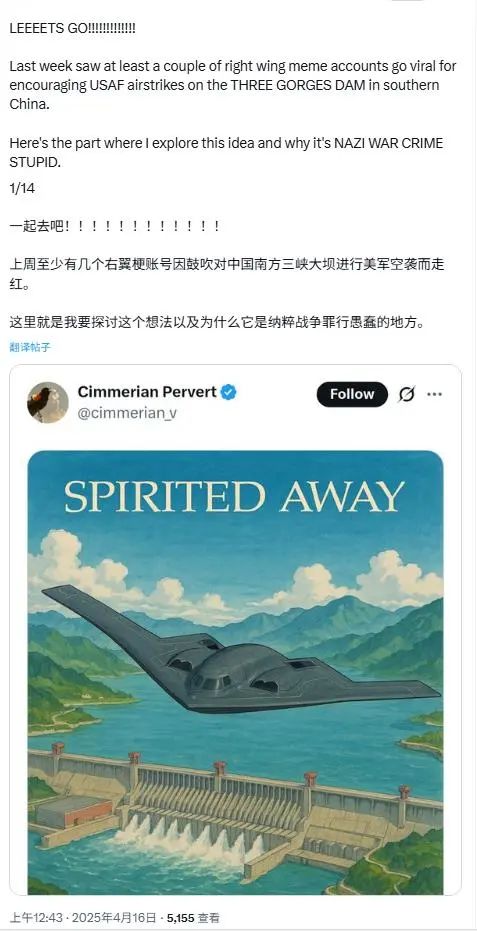This screenshot has height=931, width=477.
Task: Open the Spirited Away meme image
Action: (x=235, y=673)
